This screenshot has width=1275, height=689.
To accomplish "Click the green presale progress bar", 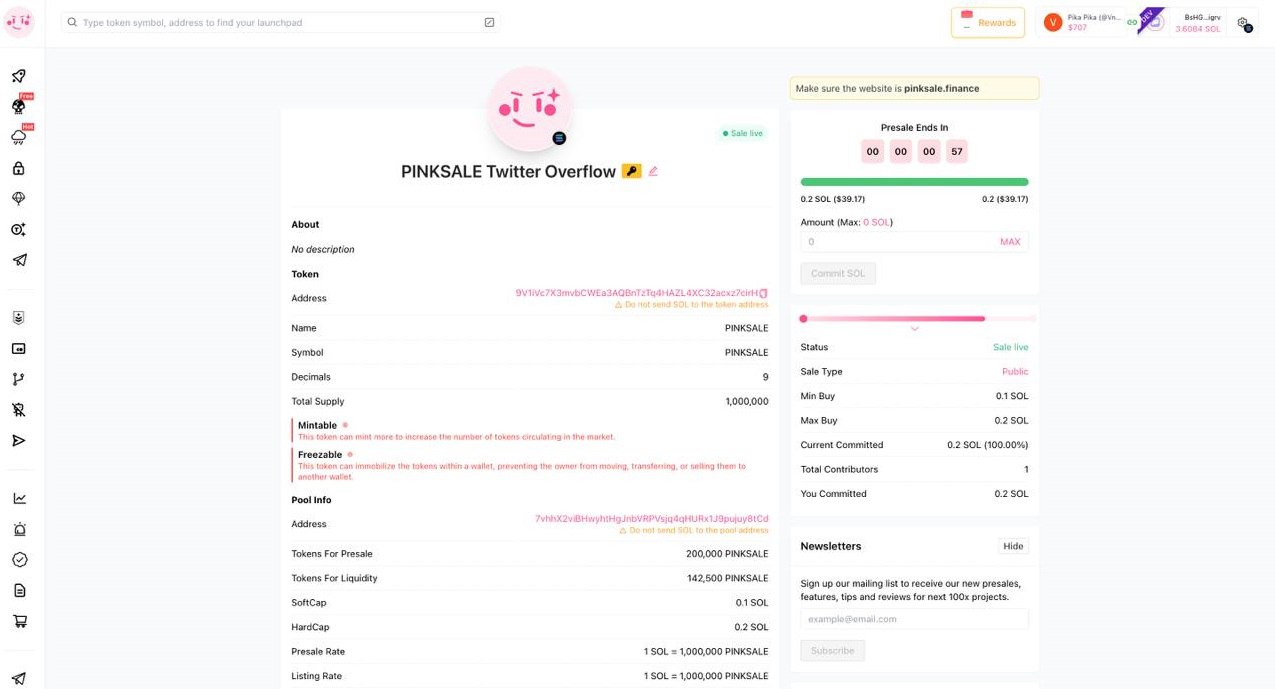I will pos(914,182).
